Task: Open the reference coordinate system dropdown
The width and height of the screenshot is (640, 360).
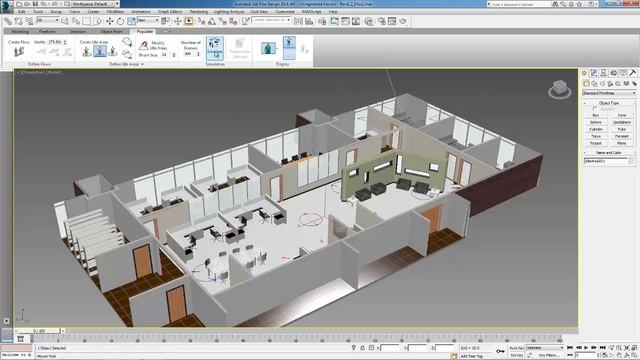Action: click(148, 20)
